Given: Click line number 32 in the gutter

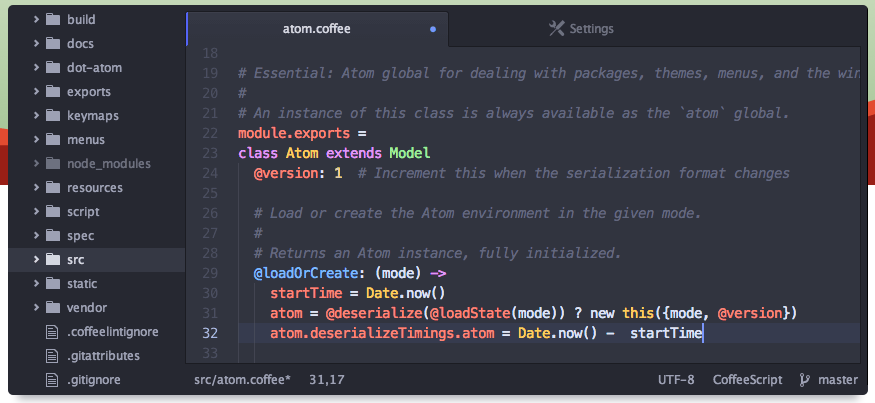Looking at the screenshot, I should coord(210,333).
